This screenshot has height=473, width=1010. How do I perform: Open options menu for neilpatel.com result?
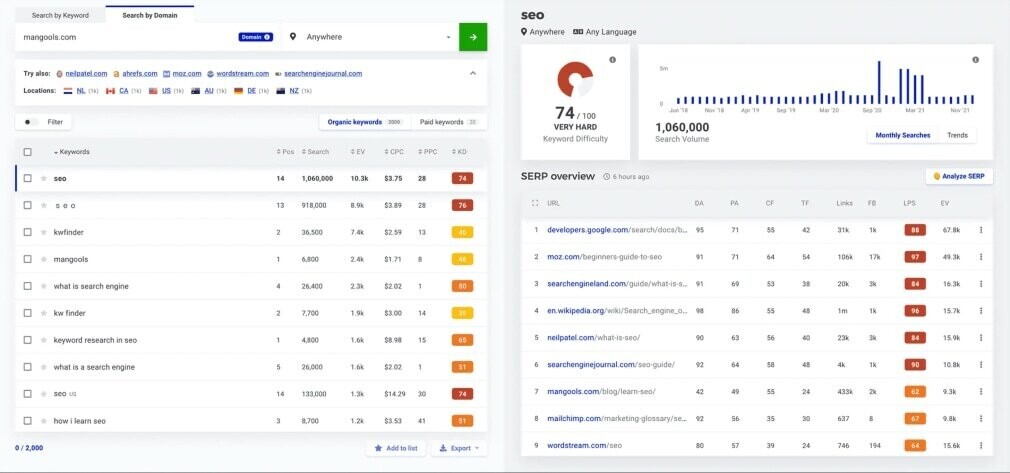[x=981, y=338]
